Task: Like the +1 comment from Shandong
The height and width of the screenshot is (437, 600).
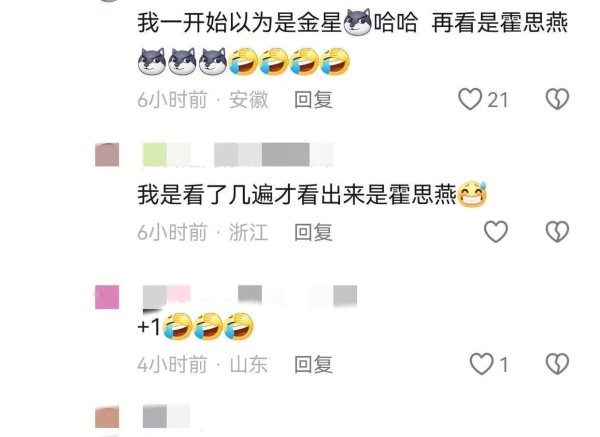Action: click(481, 364)
